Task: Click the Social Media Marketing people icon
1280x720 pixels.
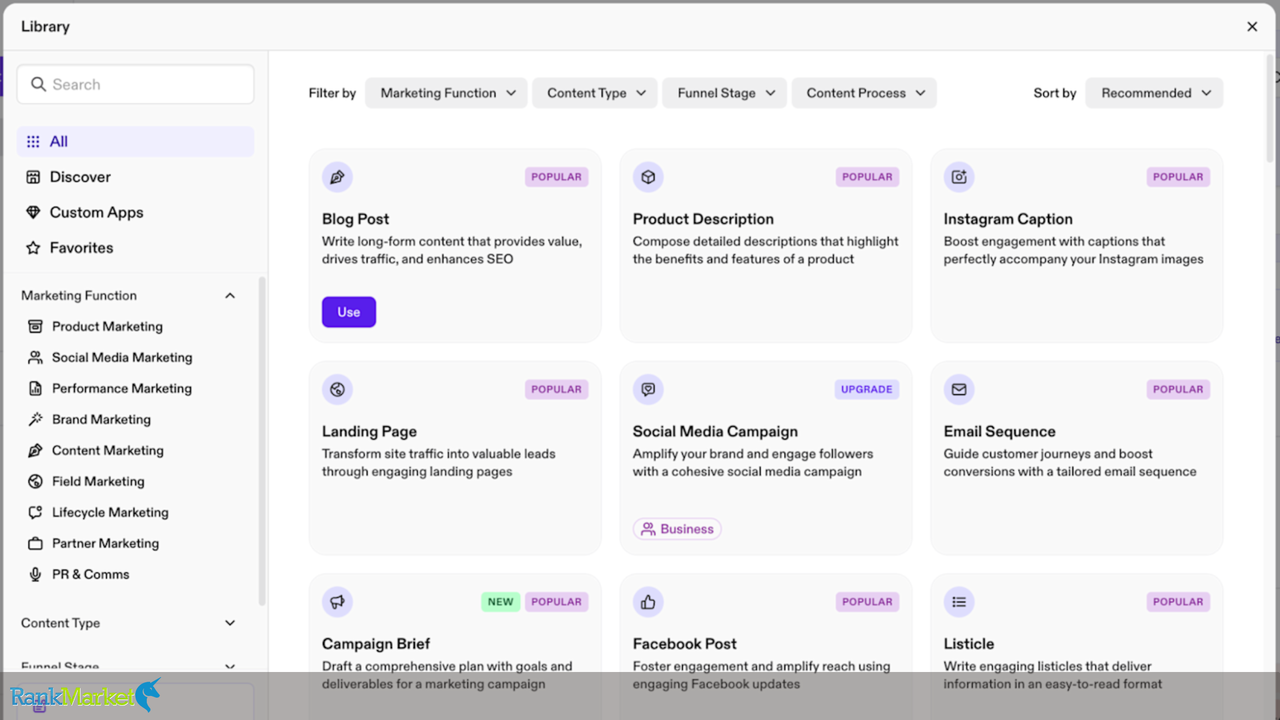Action: click(x=35, y=357)
